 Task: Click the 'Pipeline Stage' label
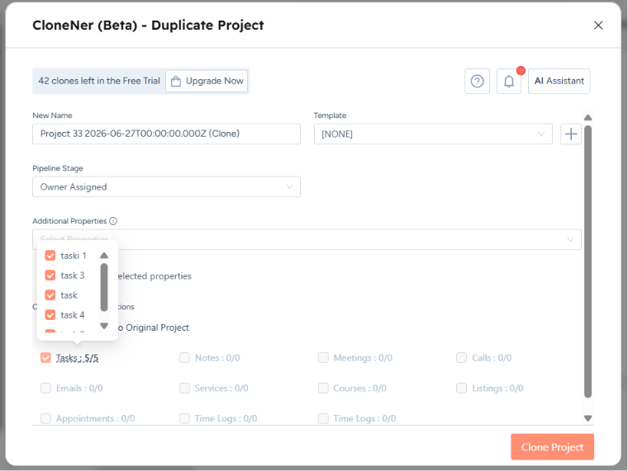(58, 168)
